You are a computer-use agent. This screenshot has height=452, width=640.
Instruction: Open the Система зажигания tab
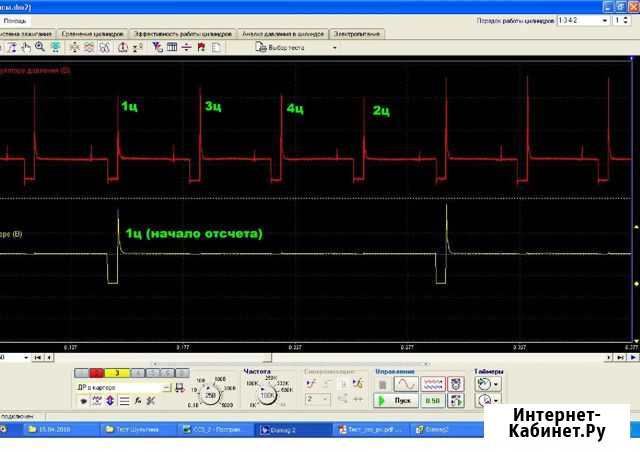pyautogui.click(x=27, y=34)
